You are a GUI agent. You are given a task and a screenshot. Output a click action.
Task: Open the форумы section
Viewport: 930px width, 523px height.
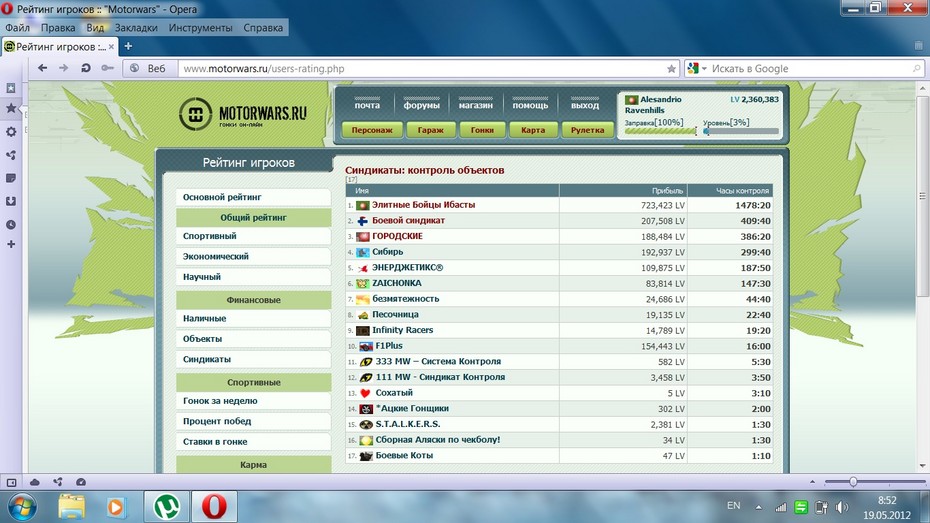[x=422, y=105]
